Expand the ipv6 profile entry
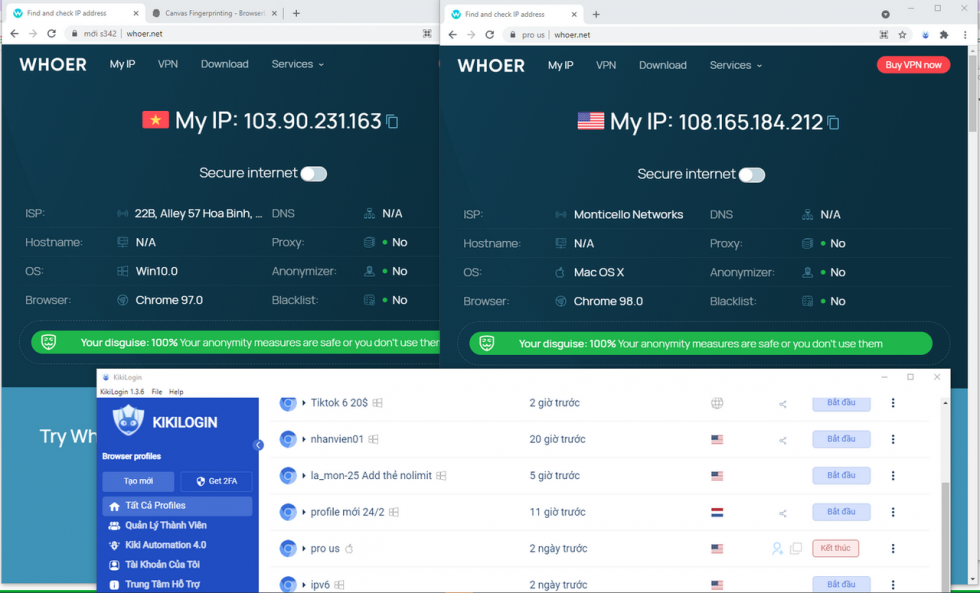This screenshot has width=980, height=593. point(305,584)
